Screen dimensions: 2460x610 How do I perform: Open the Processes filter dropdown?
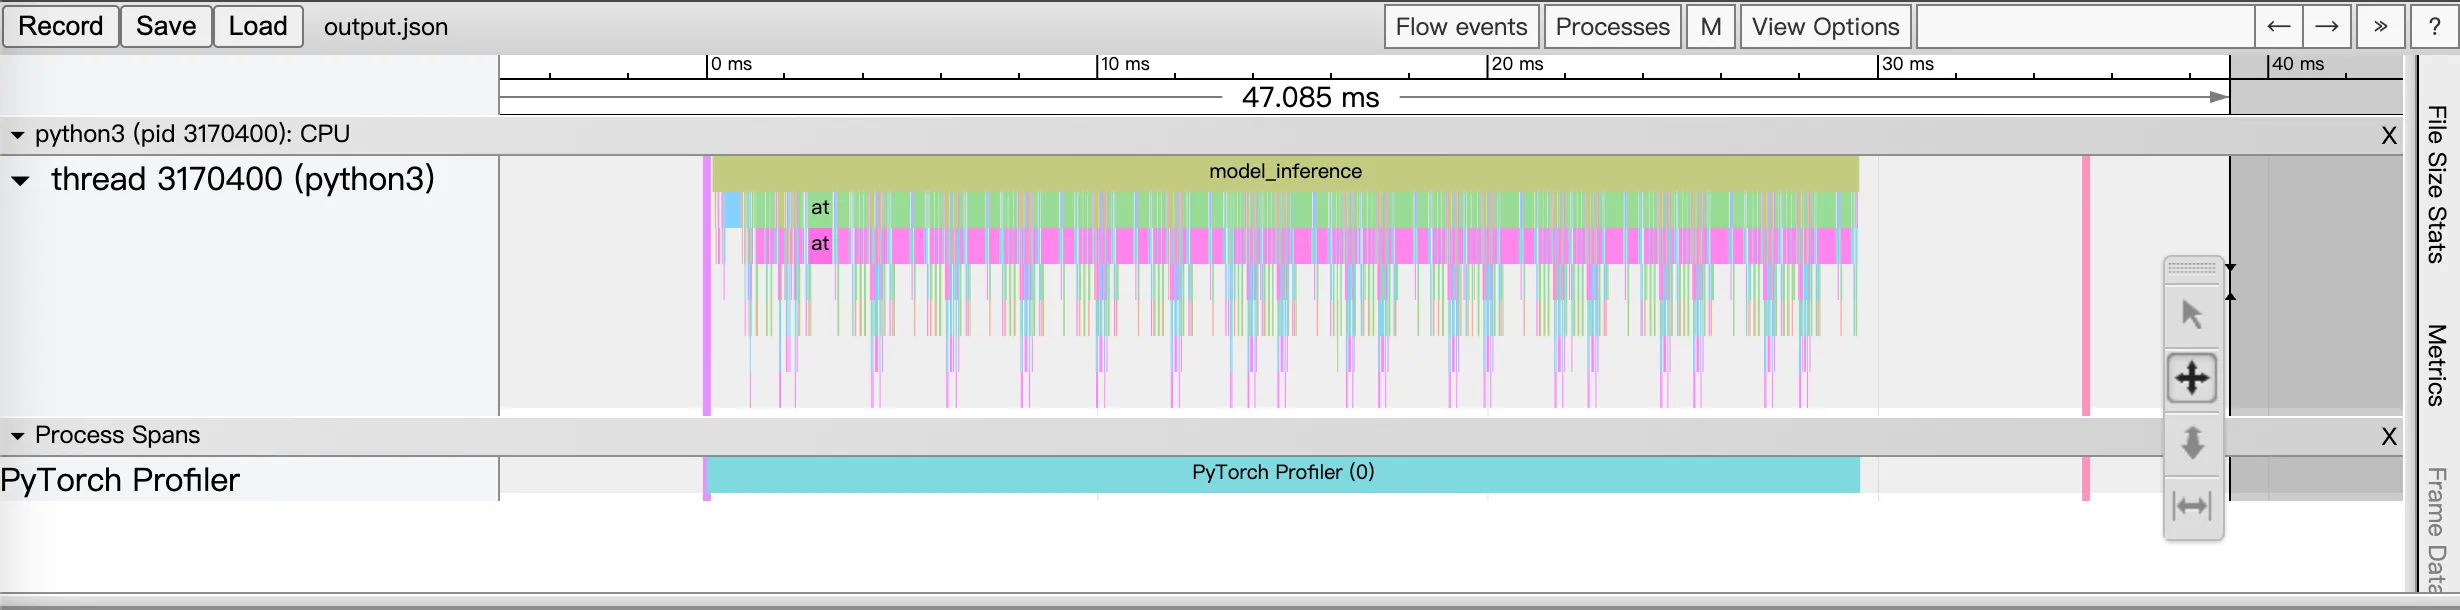tap(1612, 26)
